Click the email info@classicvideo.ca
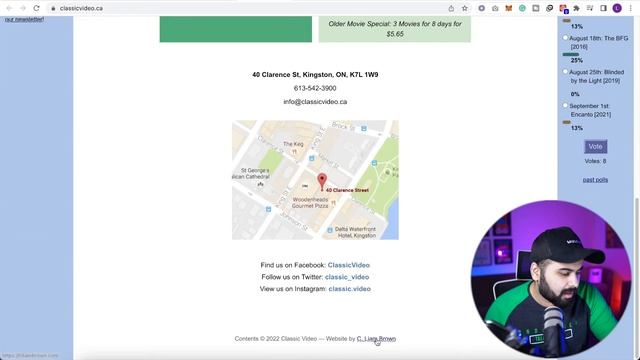Screen dimensions: 640x360 [x=315, y=102]
